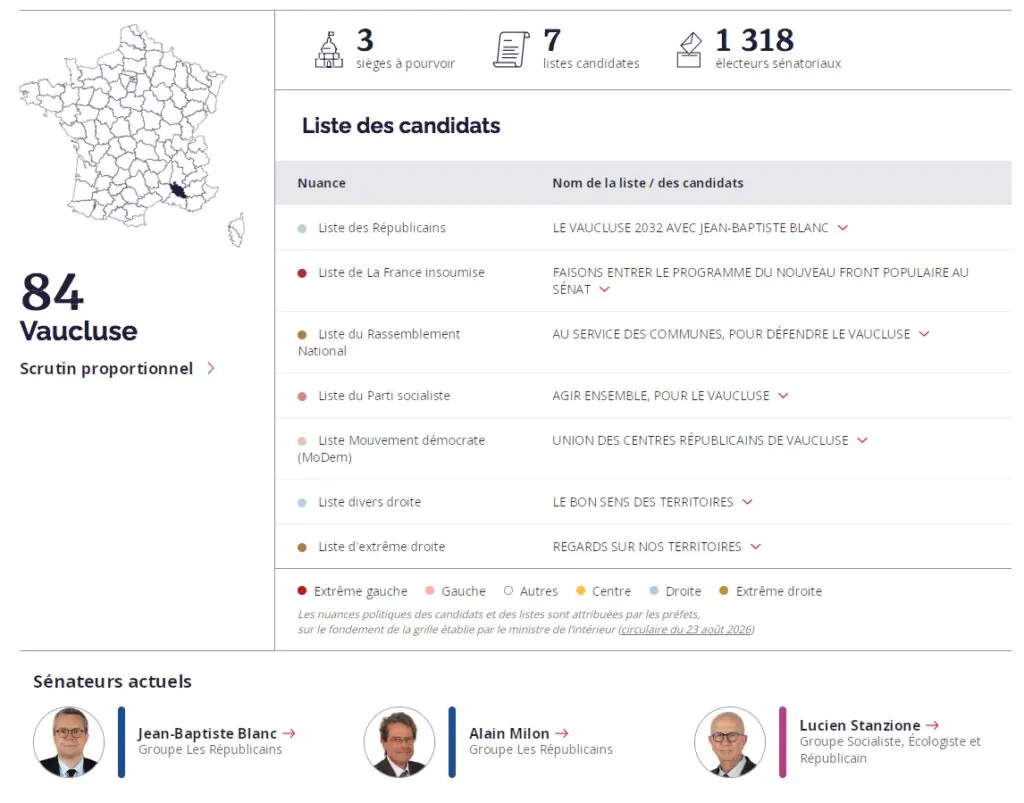This screenshot has width=1024, height=803.
Task: Open the circulaire du 23 août 2026 link
Action: pyautogui.click(x=686, y=630)
